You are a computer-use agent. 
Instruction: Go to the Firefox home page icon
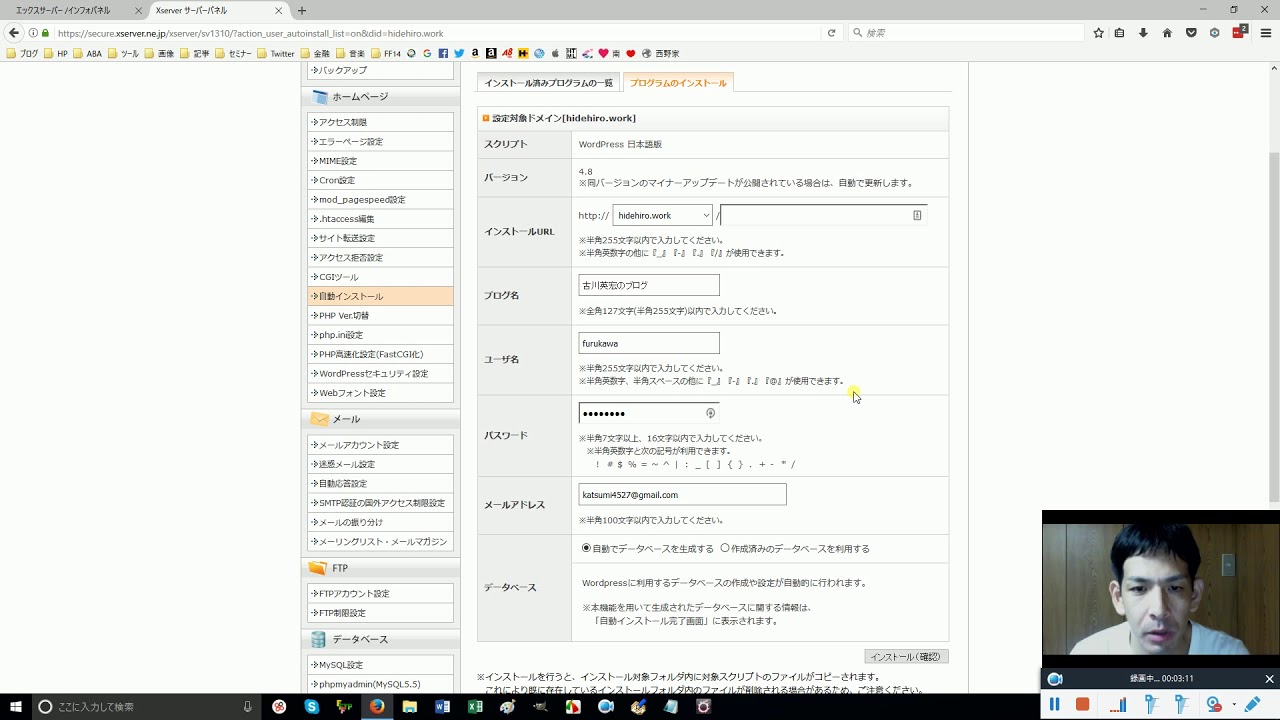1167,33
